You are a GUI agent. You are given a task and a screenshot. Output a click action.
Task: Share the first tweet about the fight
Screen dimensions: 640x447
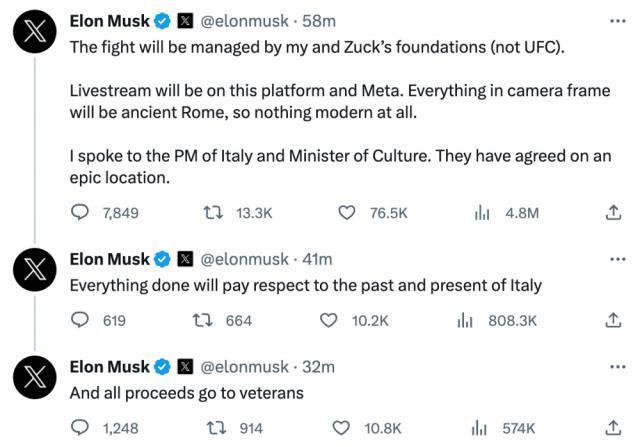tap(614, 213)
